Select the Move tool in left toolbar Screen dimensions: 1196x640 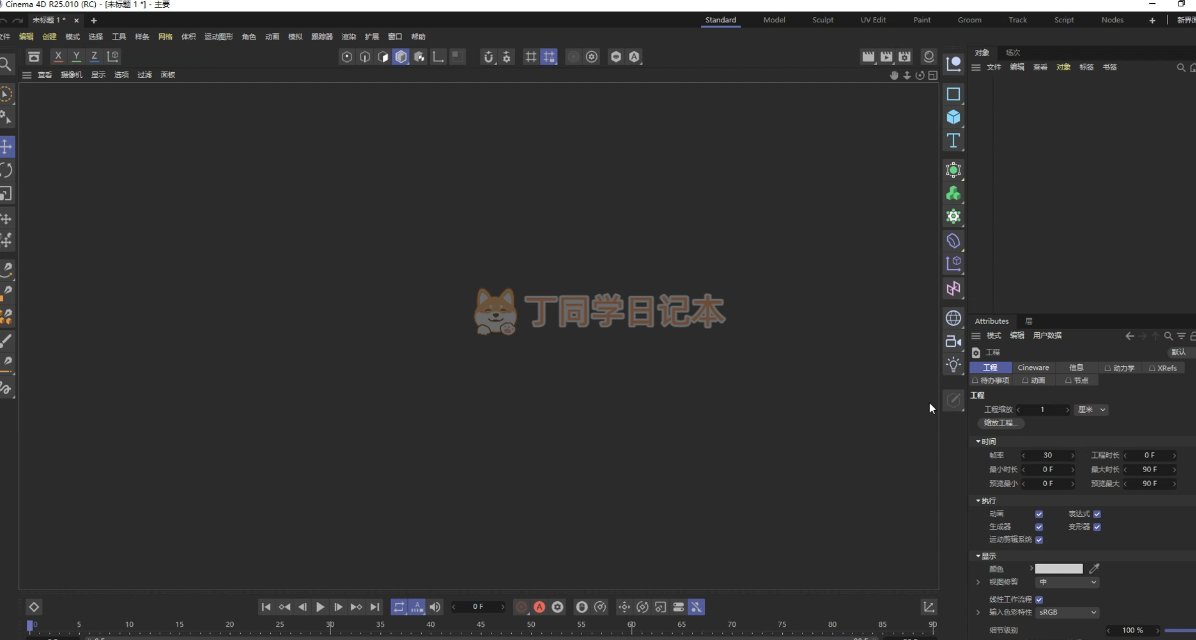pyautogui.click(x=6, y=146)
